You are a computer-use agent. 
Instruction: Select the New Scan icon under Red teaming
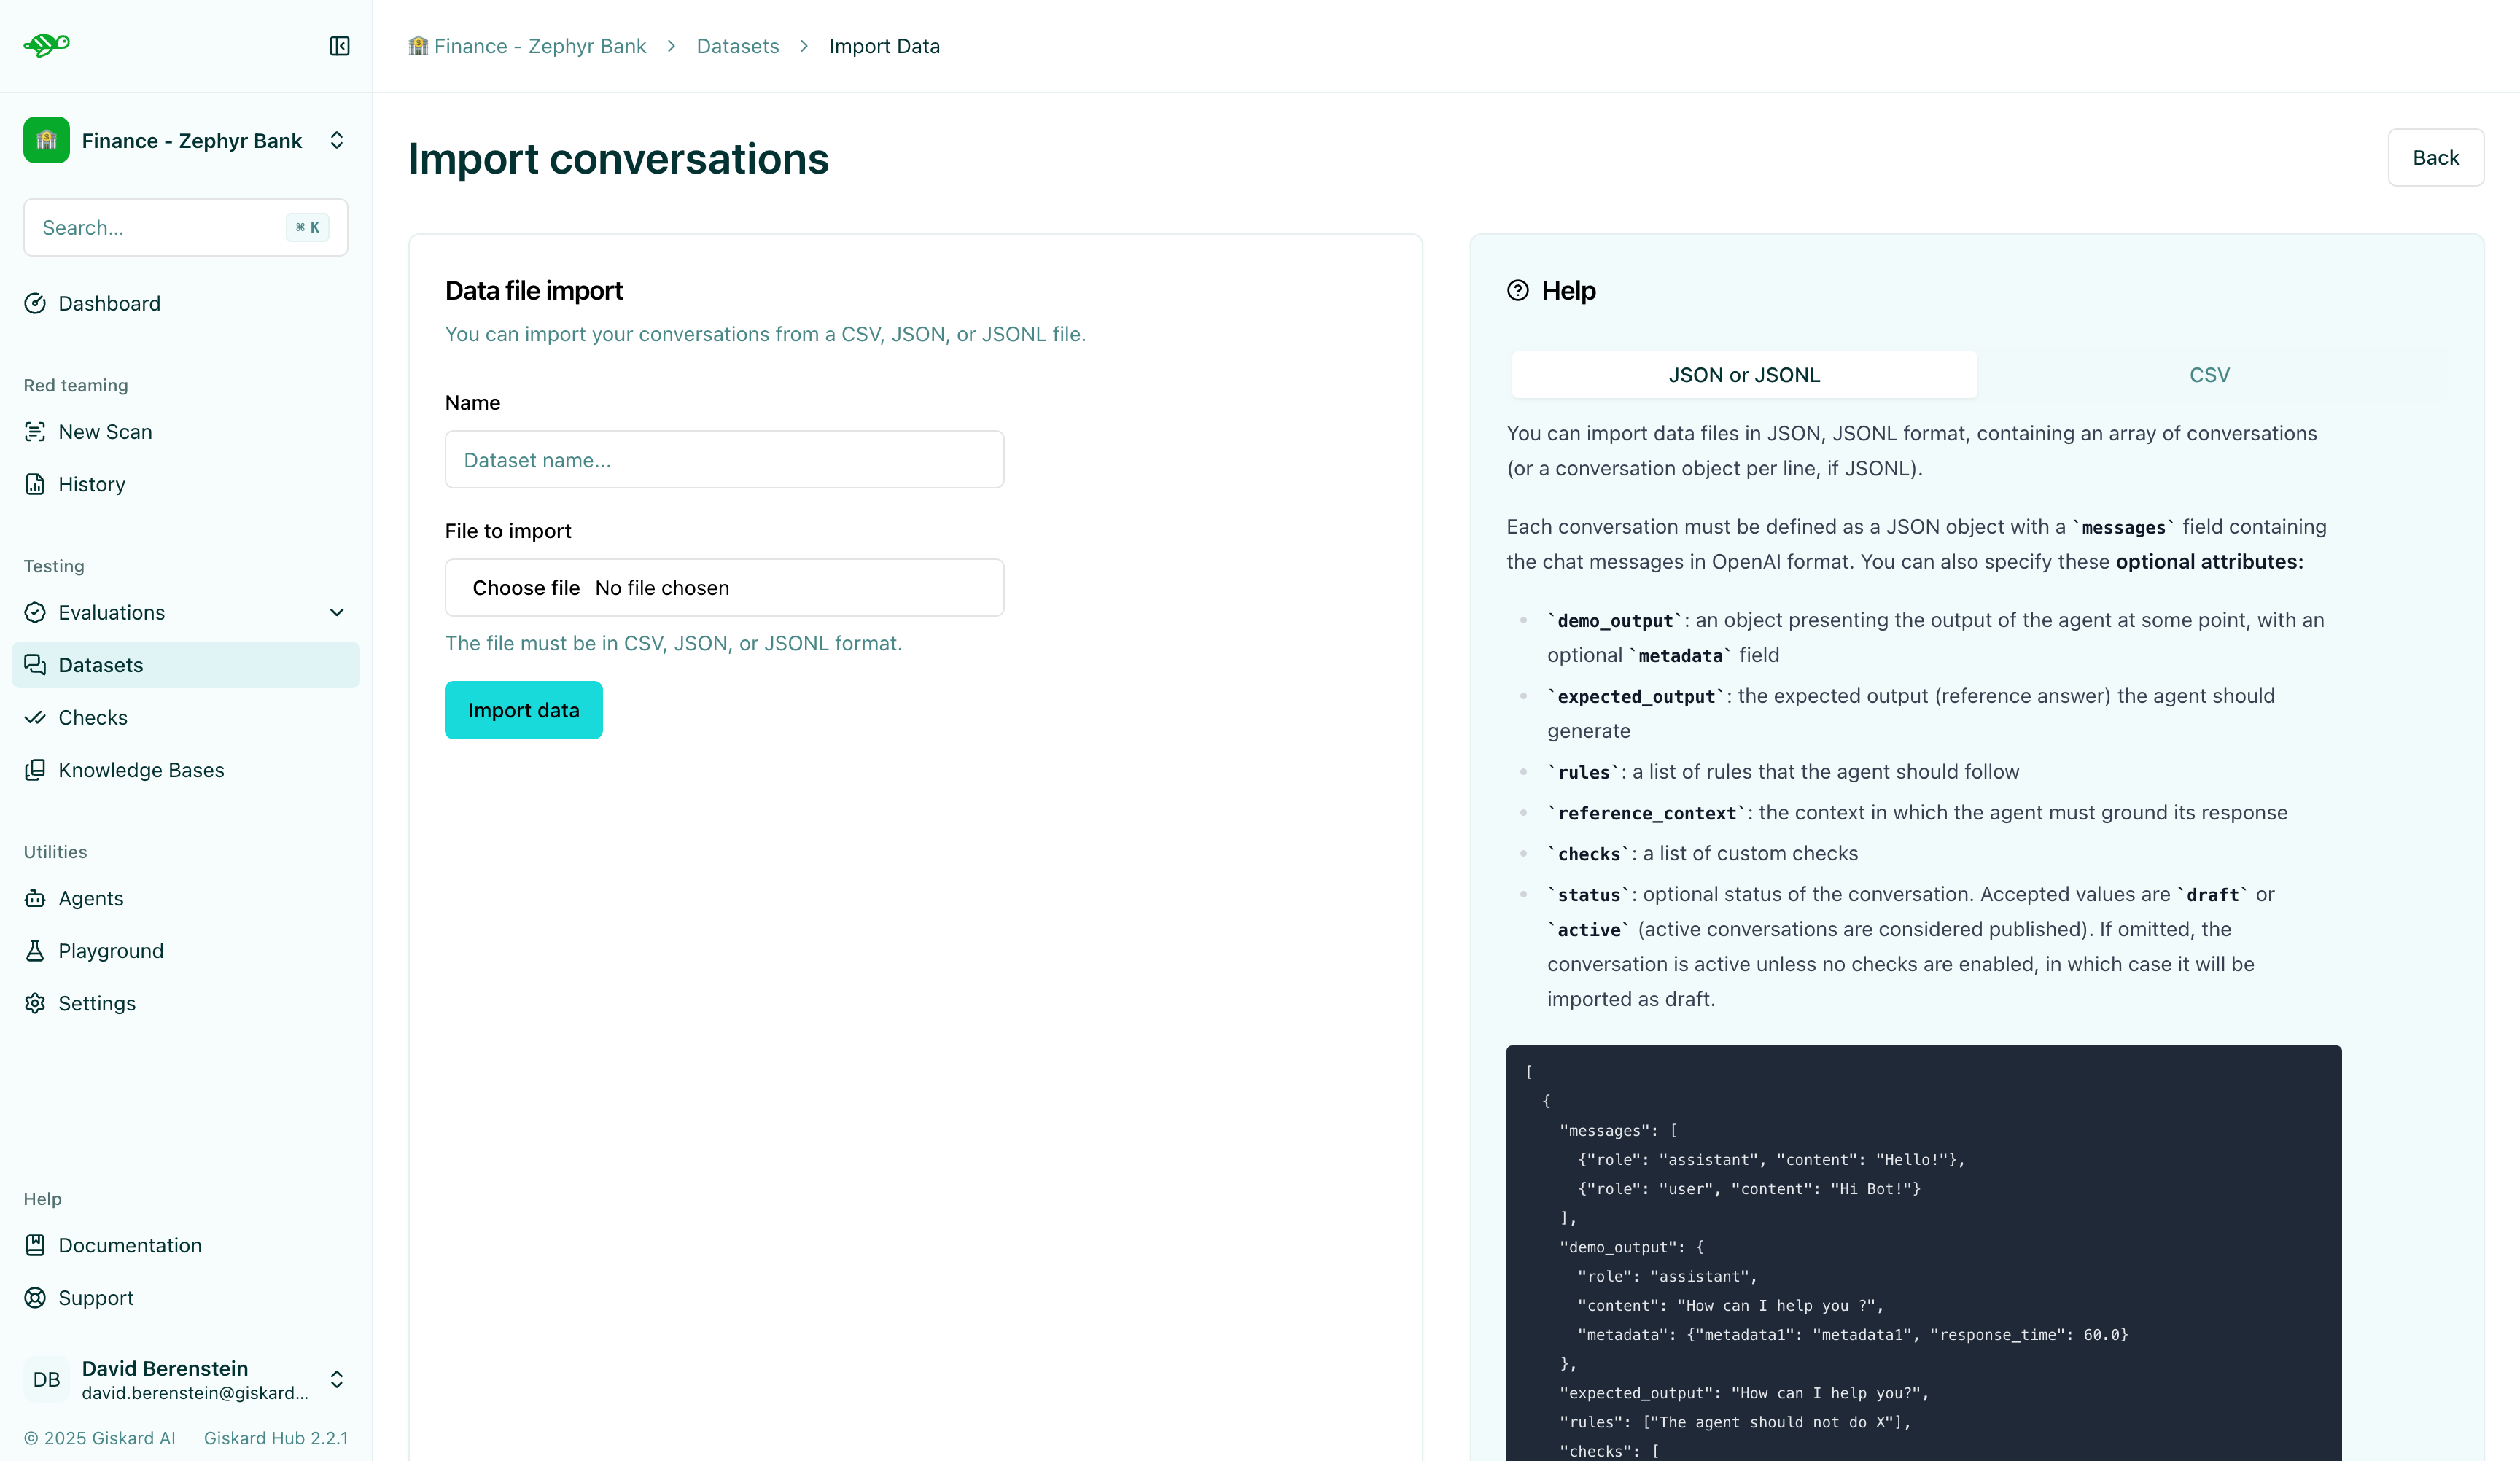(x=36, y=431)
